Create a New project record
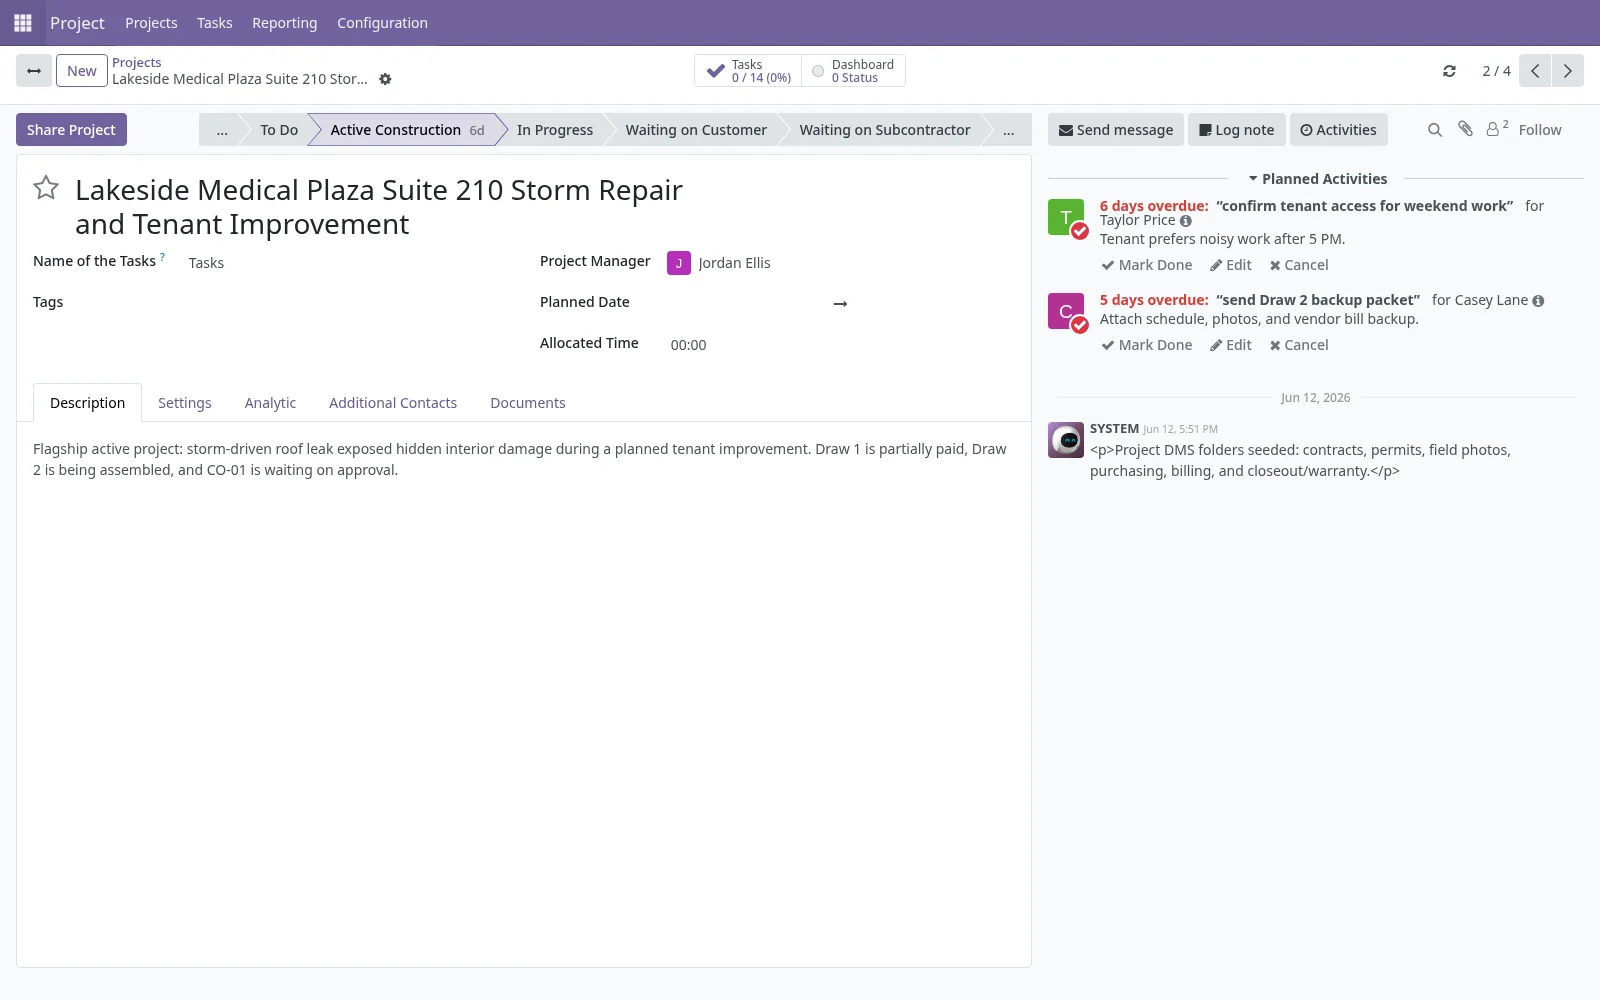This screenshot has width=1600, height=1000. [82, 71]
